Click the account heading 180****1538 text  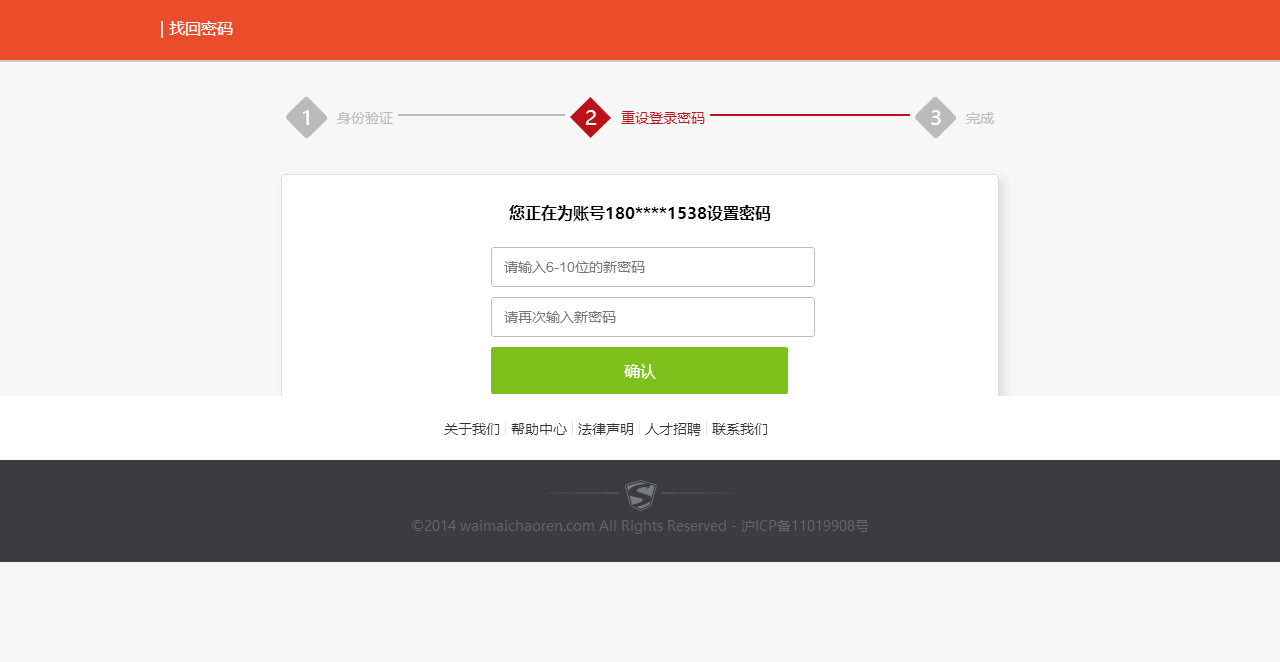click(x=656, y=213)
